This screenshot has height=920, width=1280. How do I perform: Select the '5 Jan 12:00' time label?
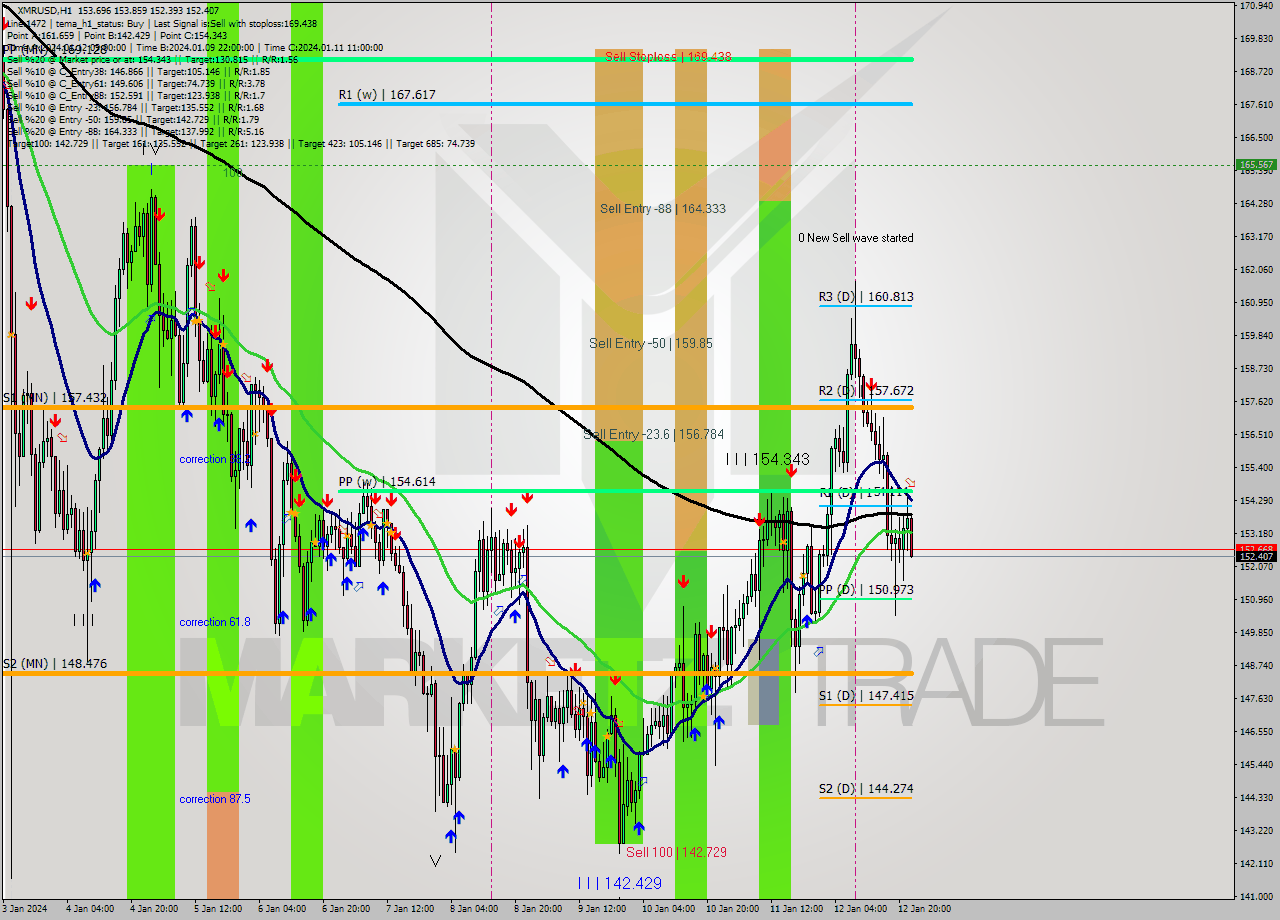[217, 909]
